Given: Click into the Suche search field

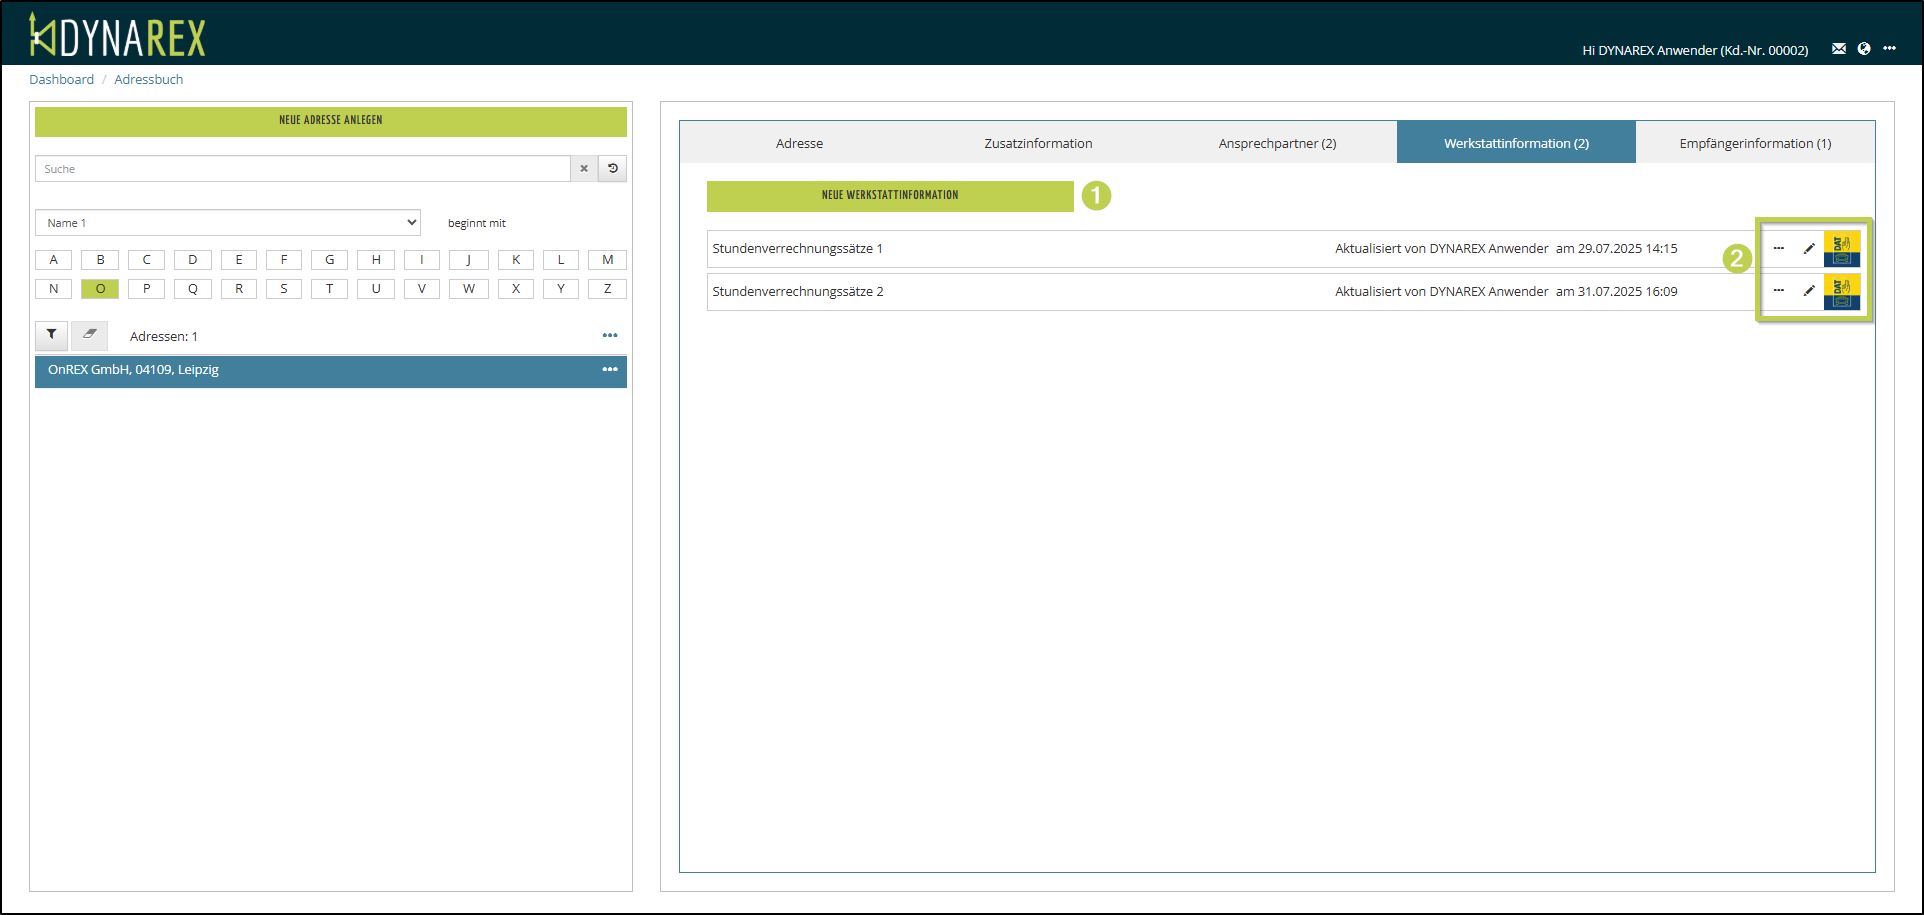Looking at the screenshot, I should (302, 169).
